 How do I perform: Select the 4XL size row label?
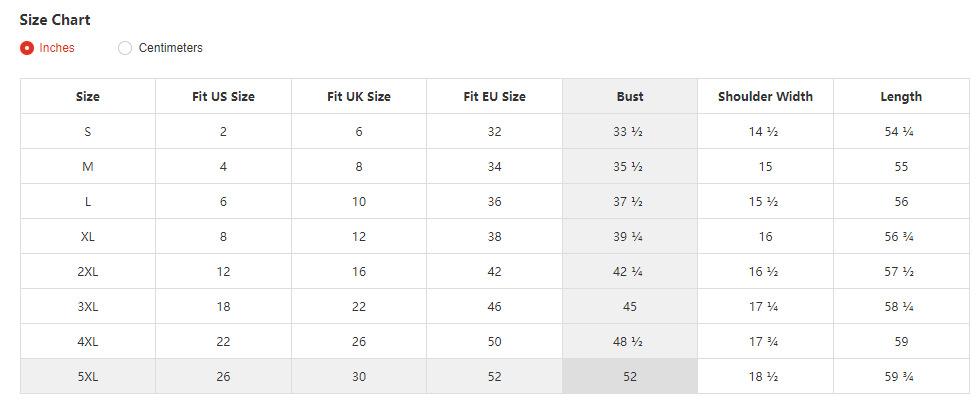click(x=88, y=342)
